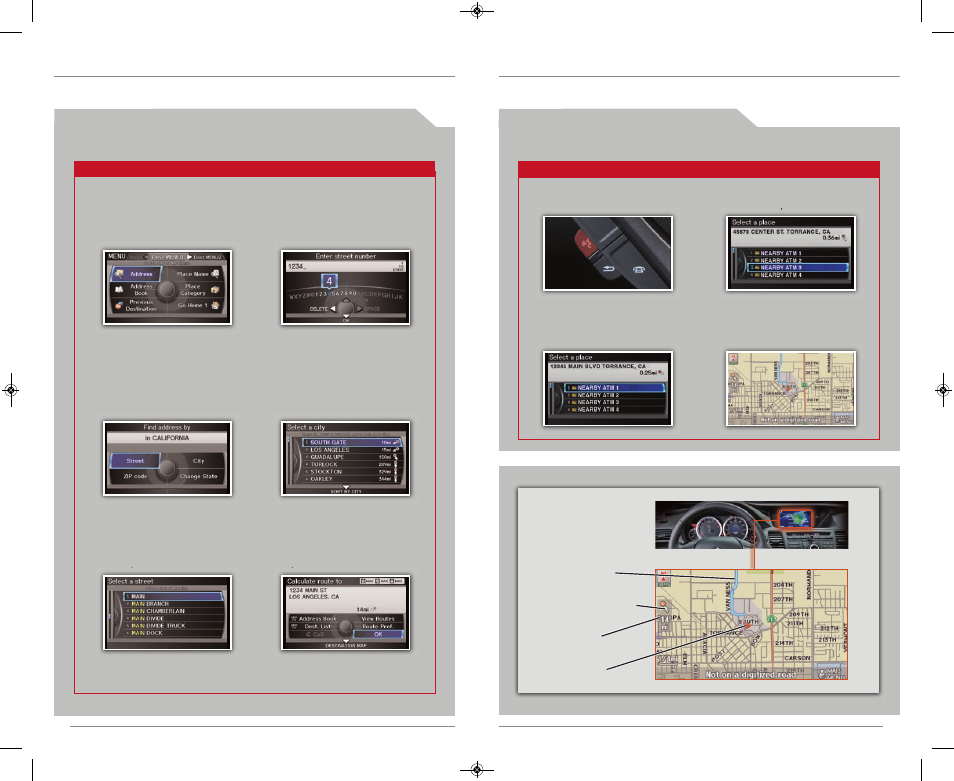The width and height of the screenshot is (954, 781).
Task: Select STOCKTON in city list
Action: [352, 471]
